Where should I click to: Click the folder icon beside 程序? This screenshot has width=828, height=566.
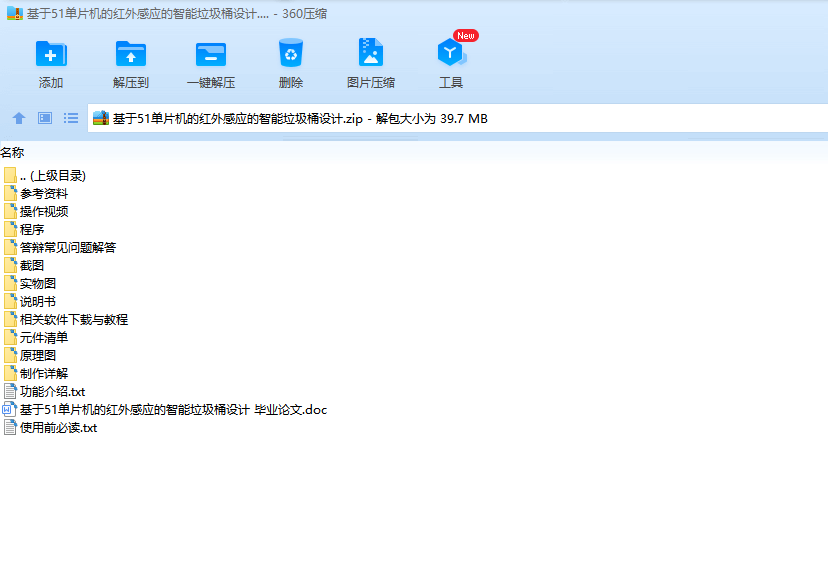[10, 229]
